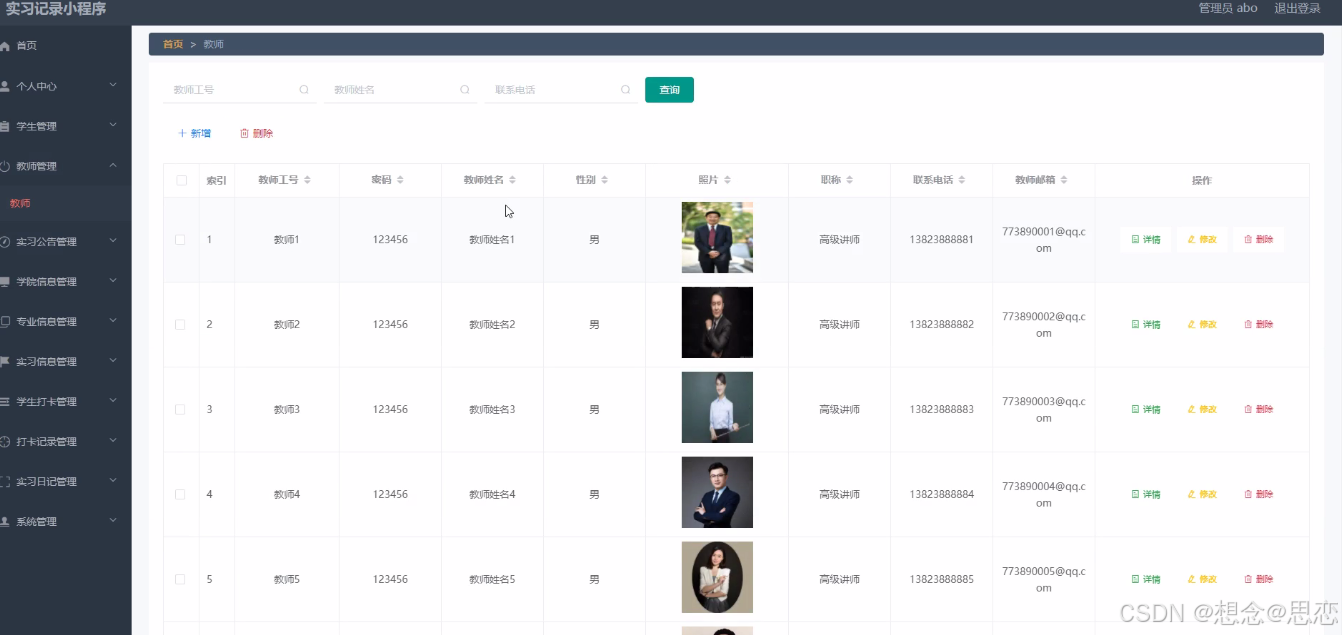Expand the 实习公告管理 chevron
1342x635 pixels.
(x=113, y=241)
